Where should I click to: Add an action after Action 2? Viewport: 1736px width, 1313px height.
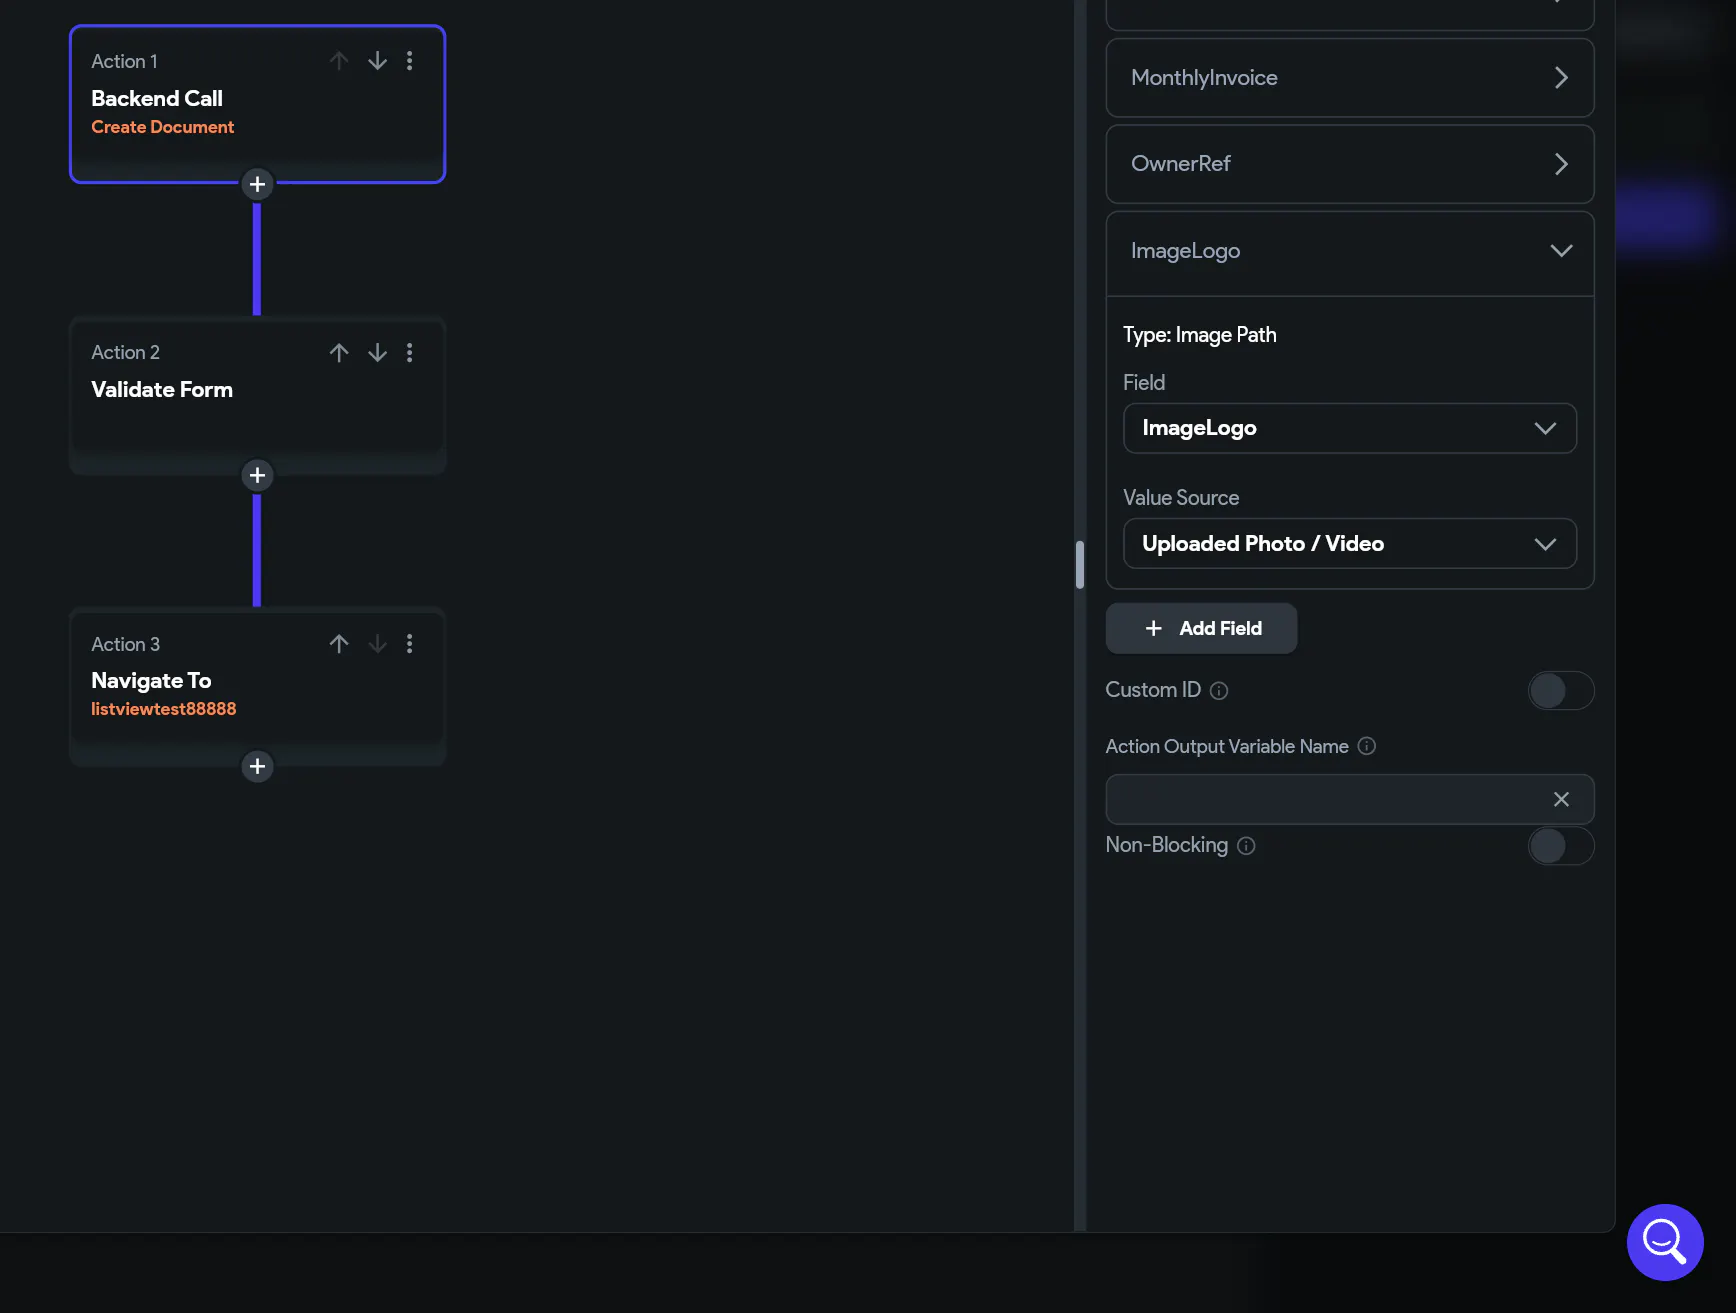point(257,475)
